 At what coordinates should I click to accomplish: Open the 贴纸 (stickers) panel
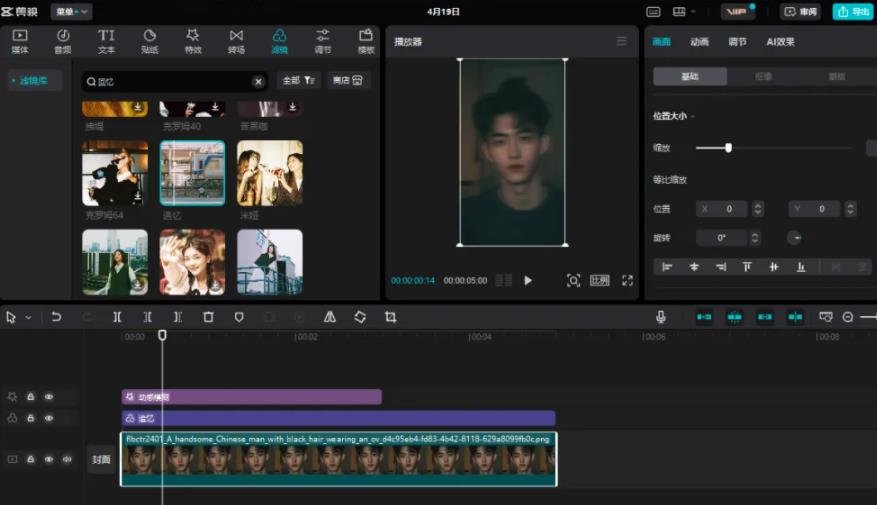(x=149, y=41)
